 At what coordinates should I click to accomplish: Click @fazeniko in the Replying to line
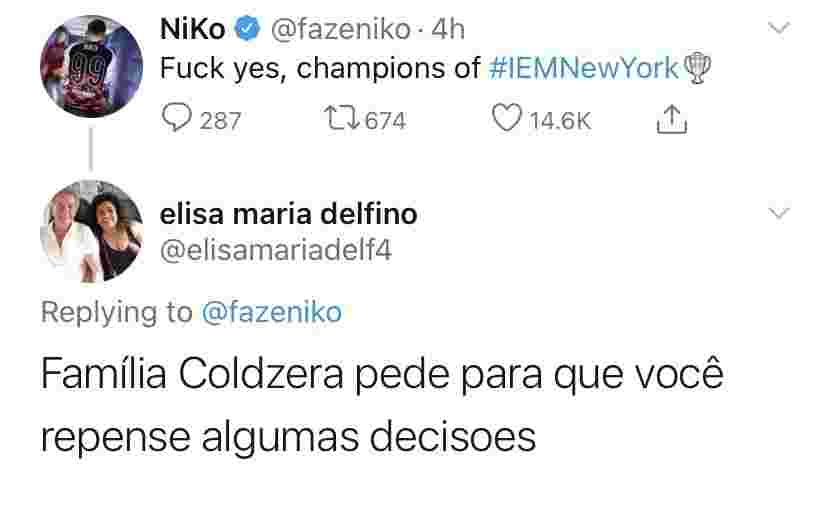click(x=272, y=313)
